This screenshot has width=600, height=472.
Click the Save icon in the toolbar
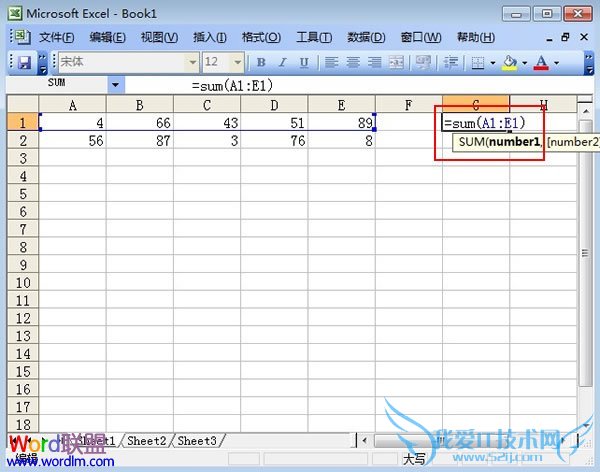(25, 62)
